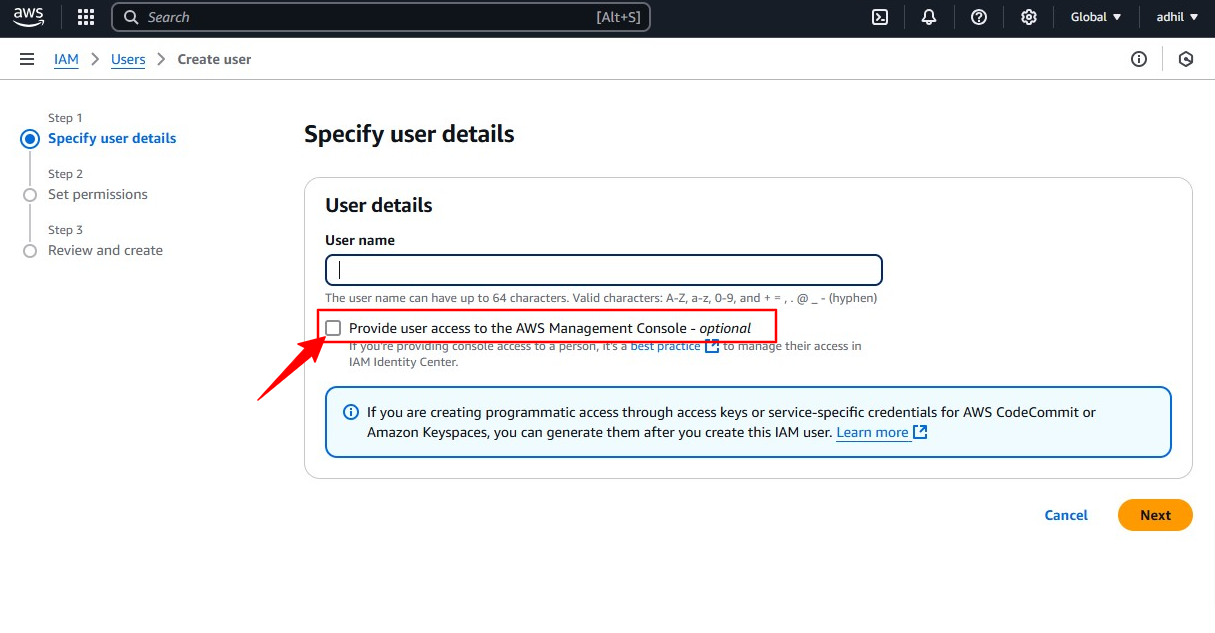Expand the Global region dropdown
The image size is (1215, 633).
(x=1096, y=17)
